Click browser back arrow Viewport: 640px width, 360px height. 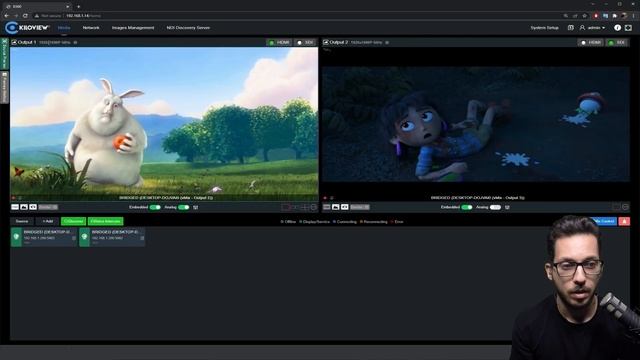(7, 16)
